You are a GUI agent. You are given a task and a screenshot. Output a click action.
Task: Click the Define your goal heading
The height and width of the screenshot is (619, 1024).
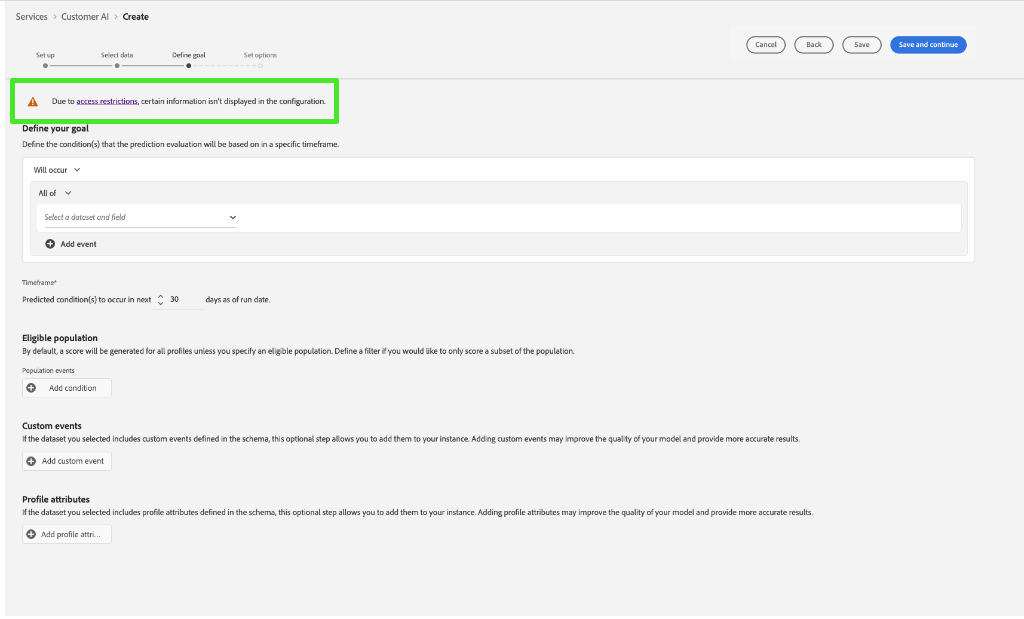coord(56,129)
